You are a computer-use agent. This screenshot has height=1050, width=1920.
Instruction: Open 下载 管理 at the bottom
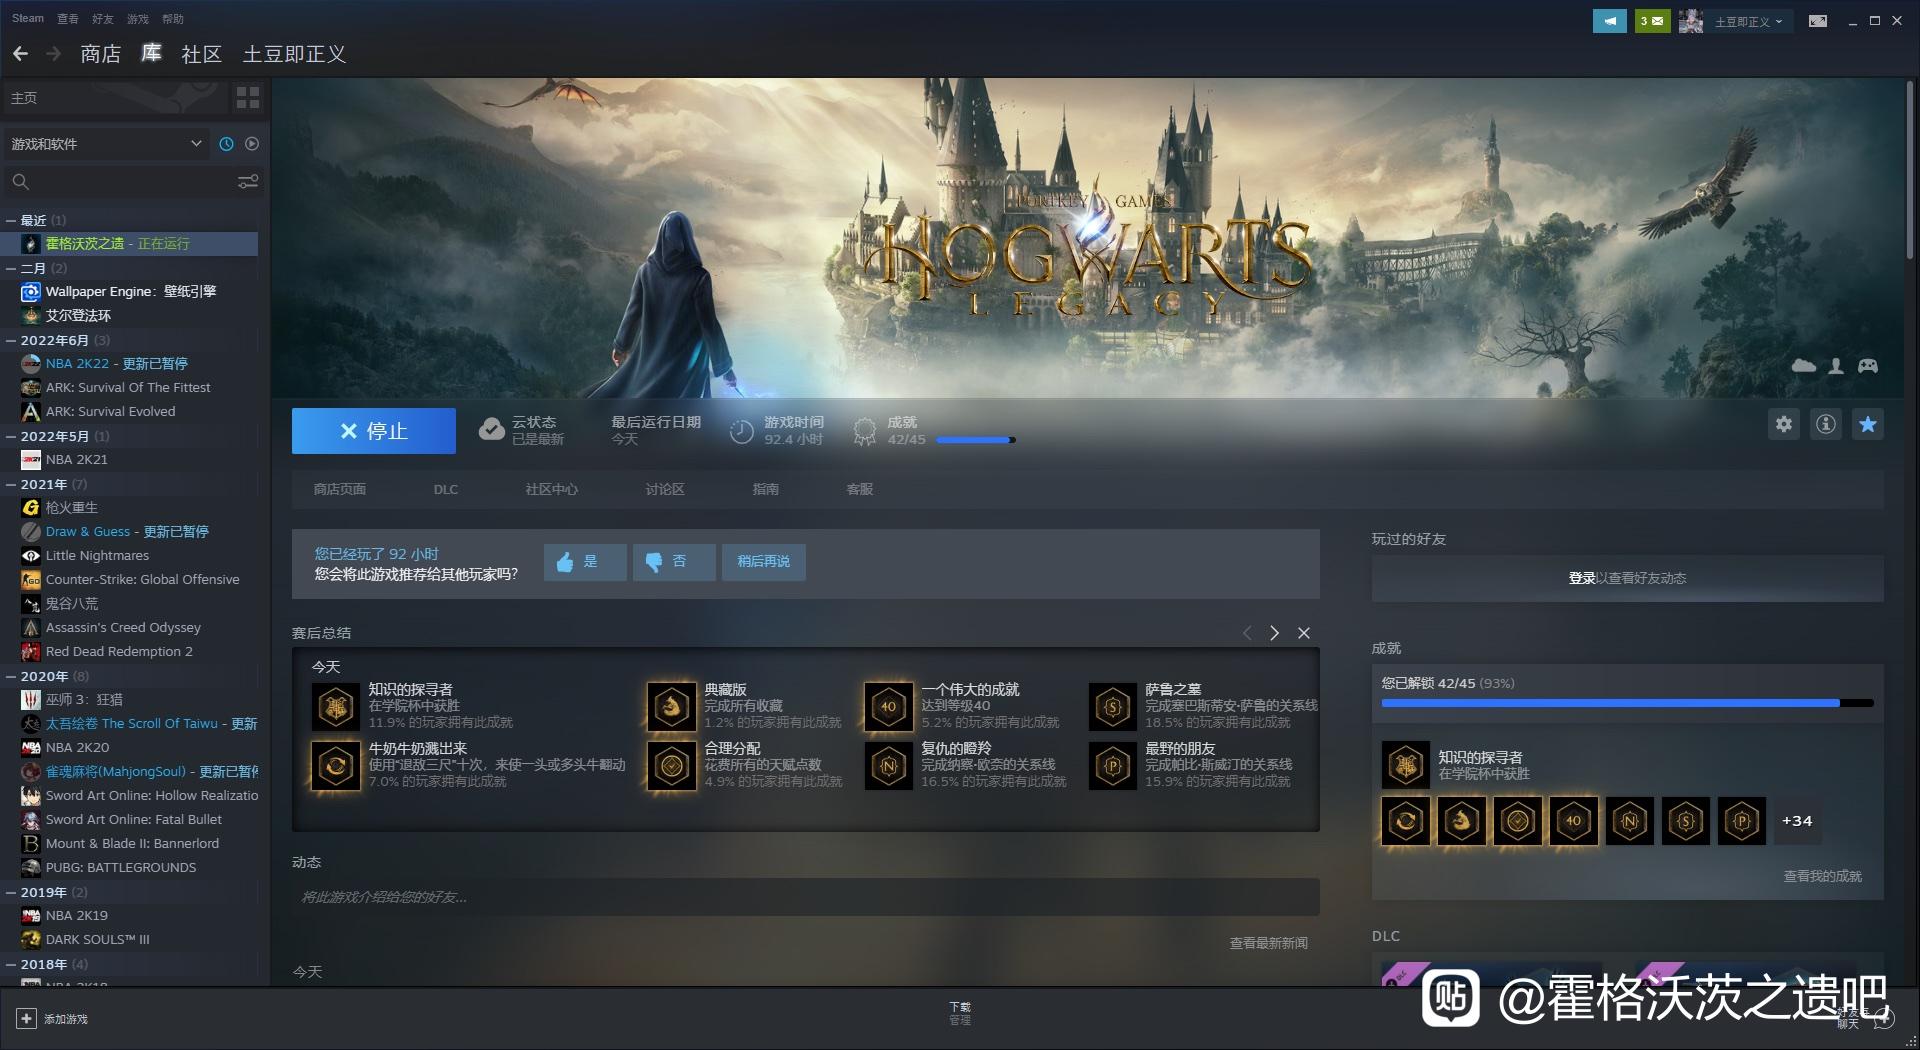pos(960,1013)
